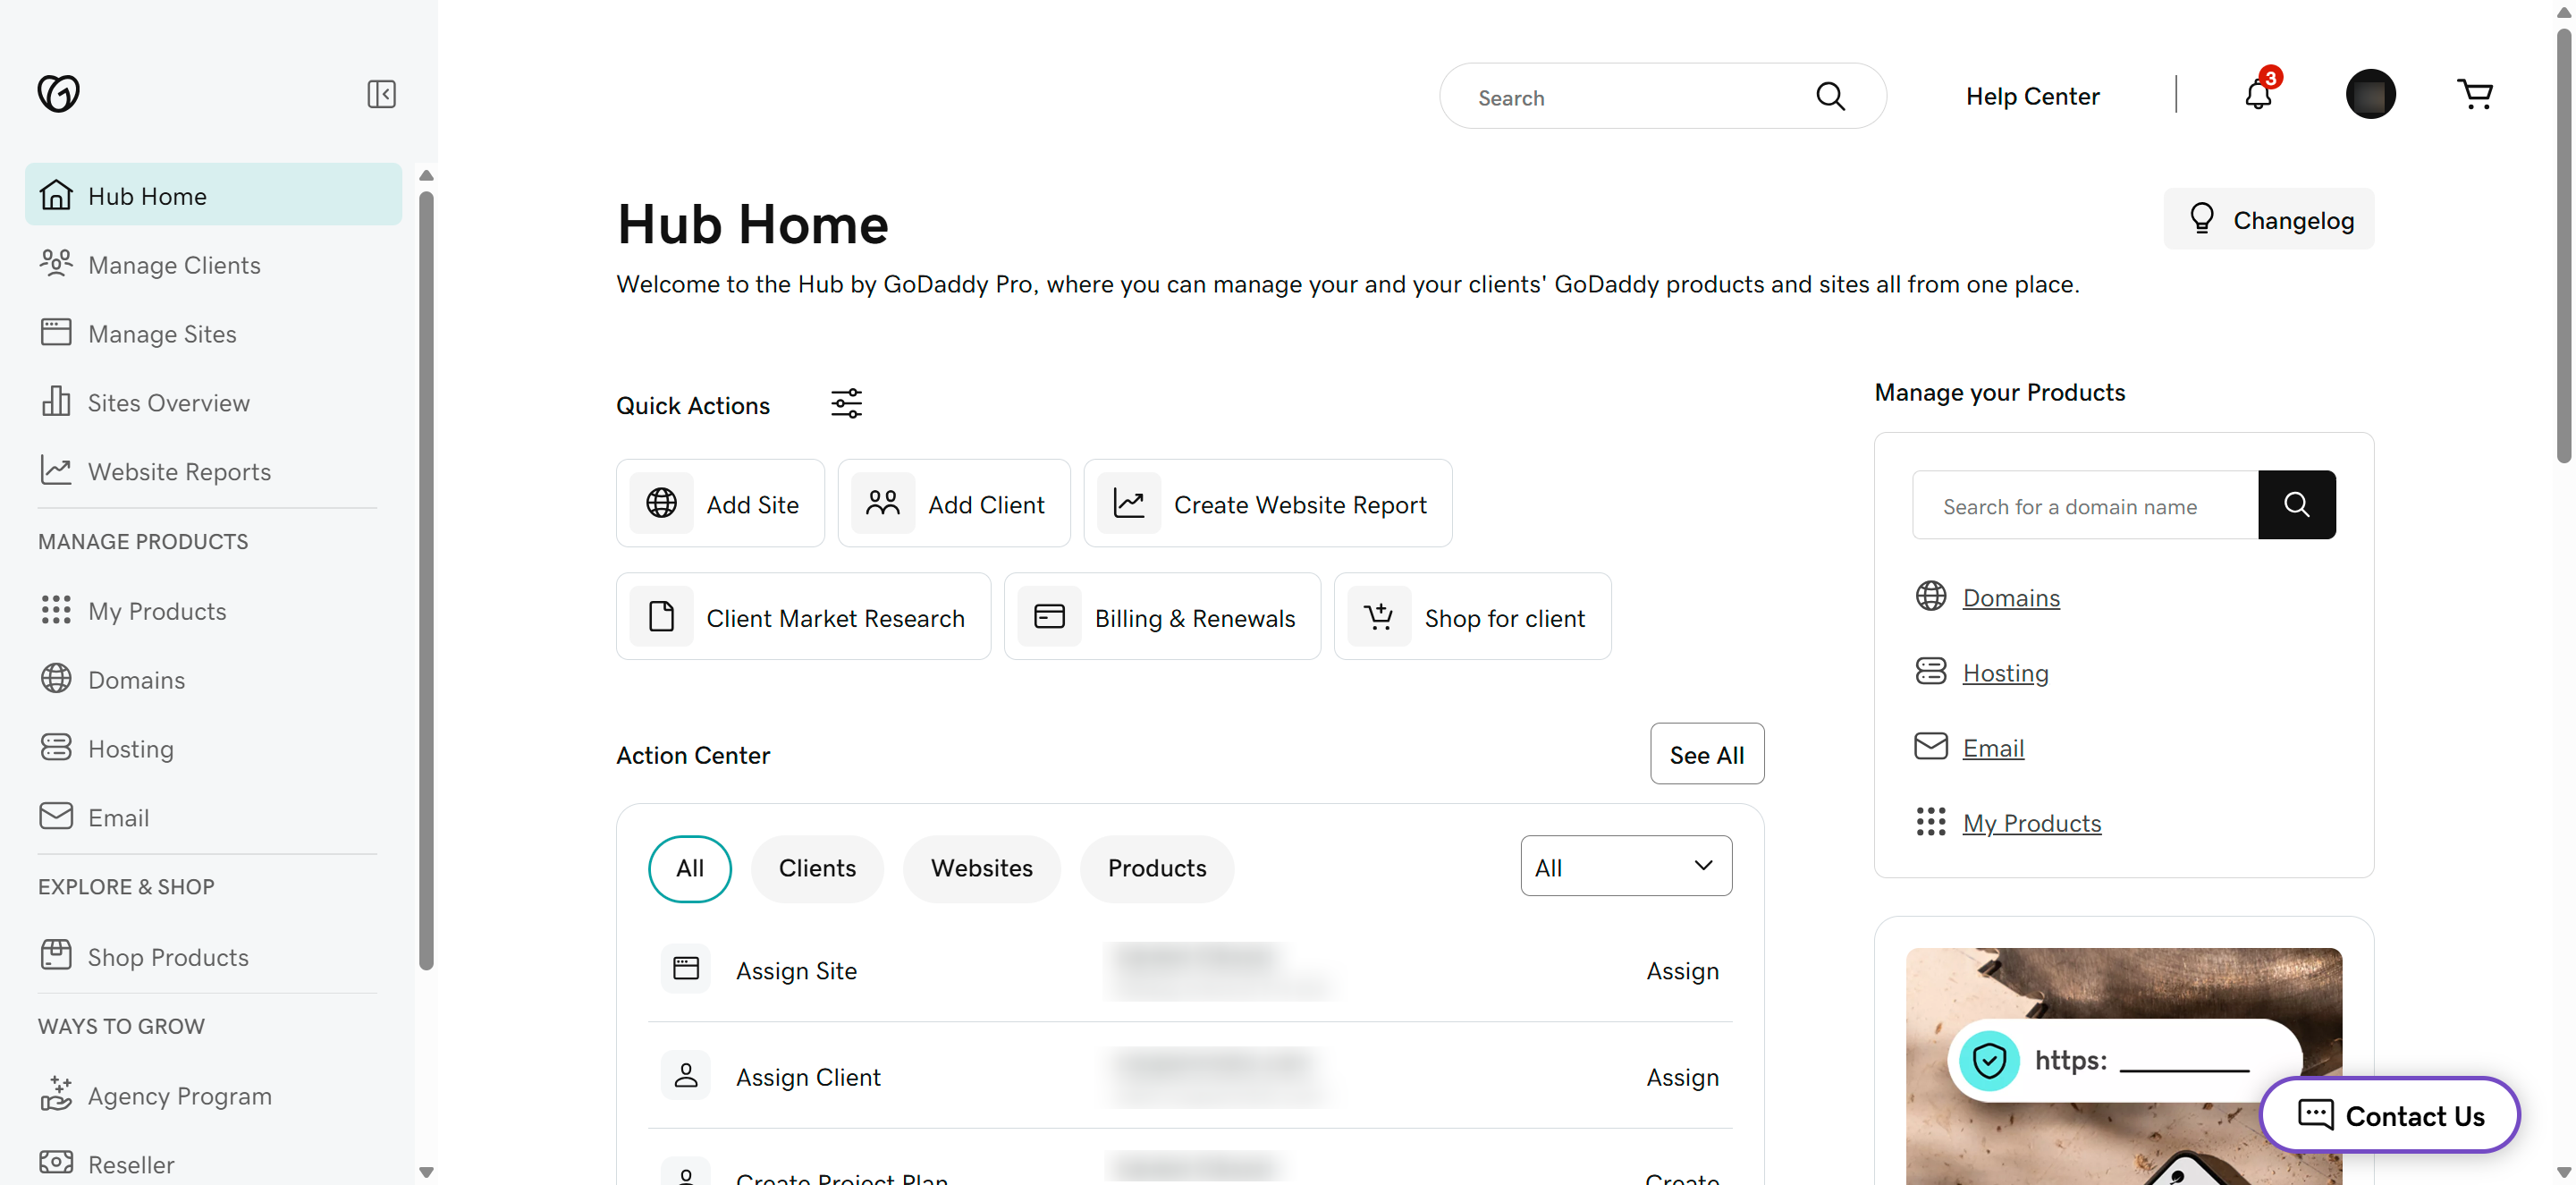Click the magnifier icon in top search

click(x=1830, y=96)
